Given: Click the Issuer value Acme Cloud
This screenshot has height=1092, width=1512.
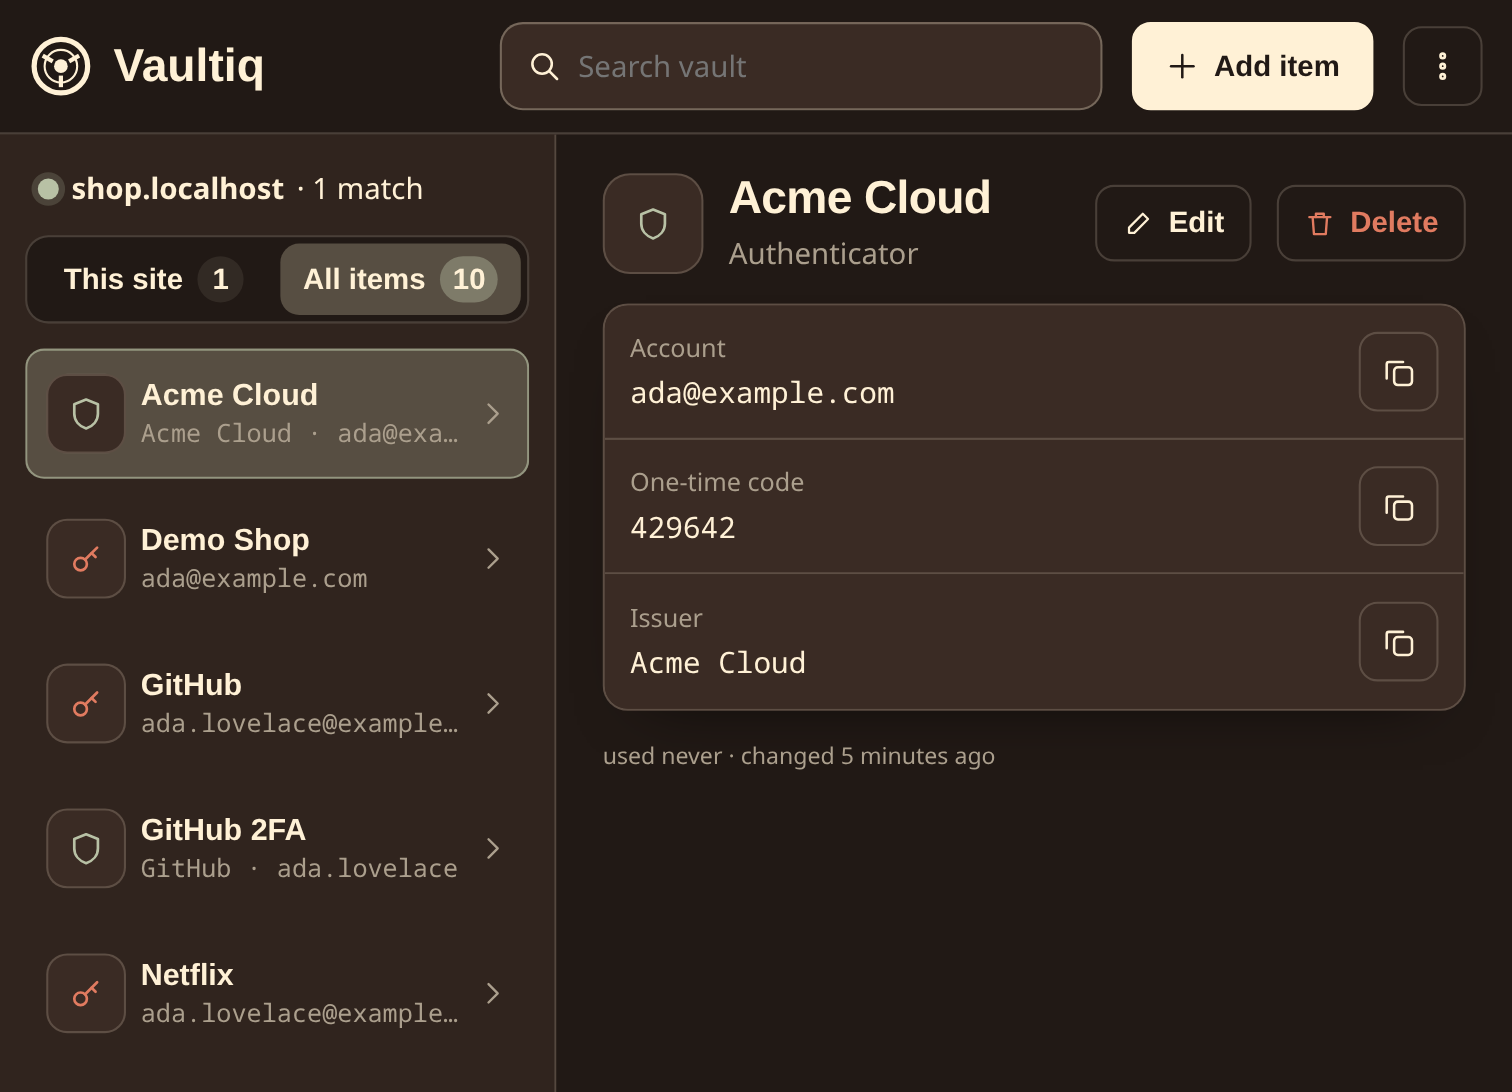Looking at the screenshot, I should (718, 663).
